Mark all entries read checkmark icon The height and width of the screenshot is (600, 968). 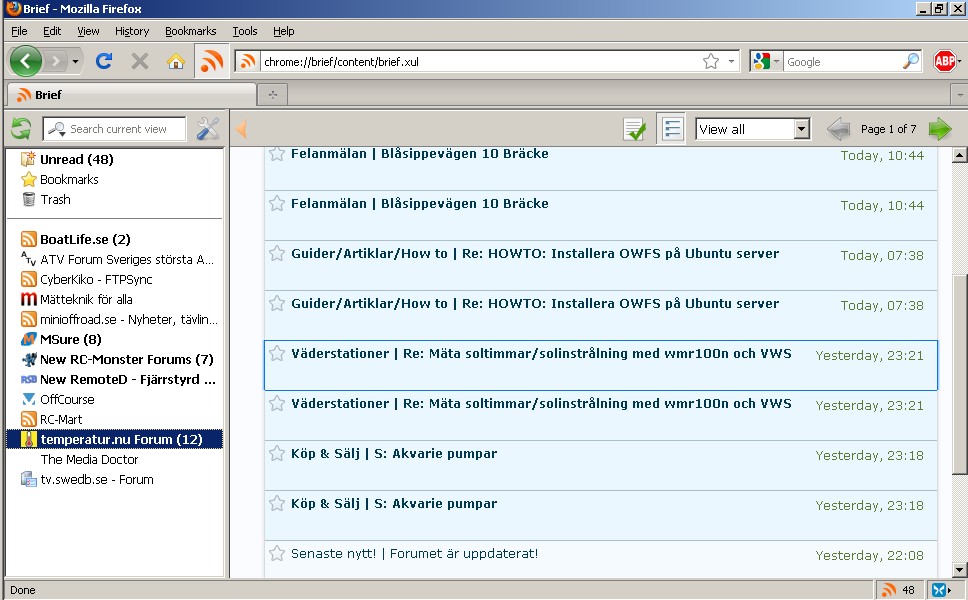[x=634, y=129]
